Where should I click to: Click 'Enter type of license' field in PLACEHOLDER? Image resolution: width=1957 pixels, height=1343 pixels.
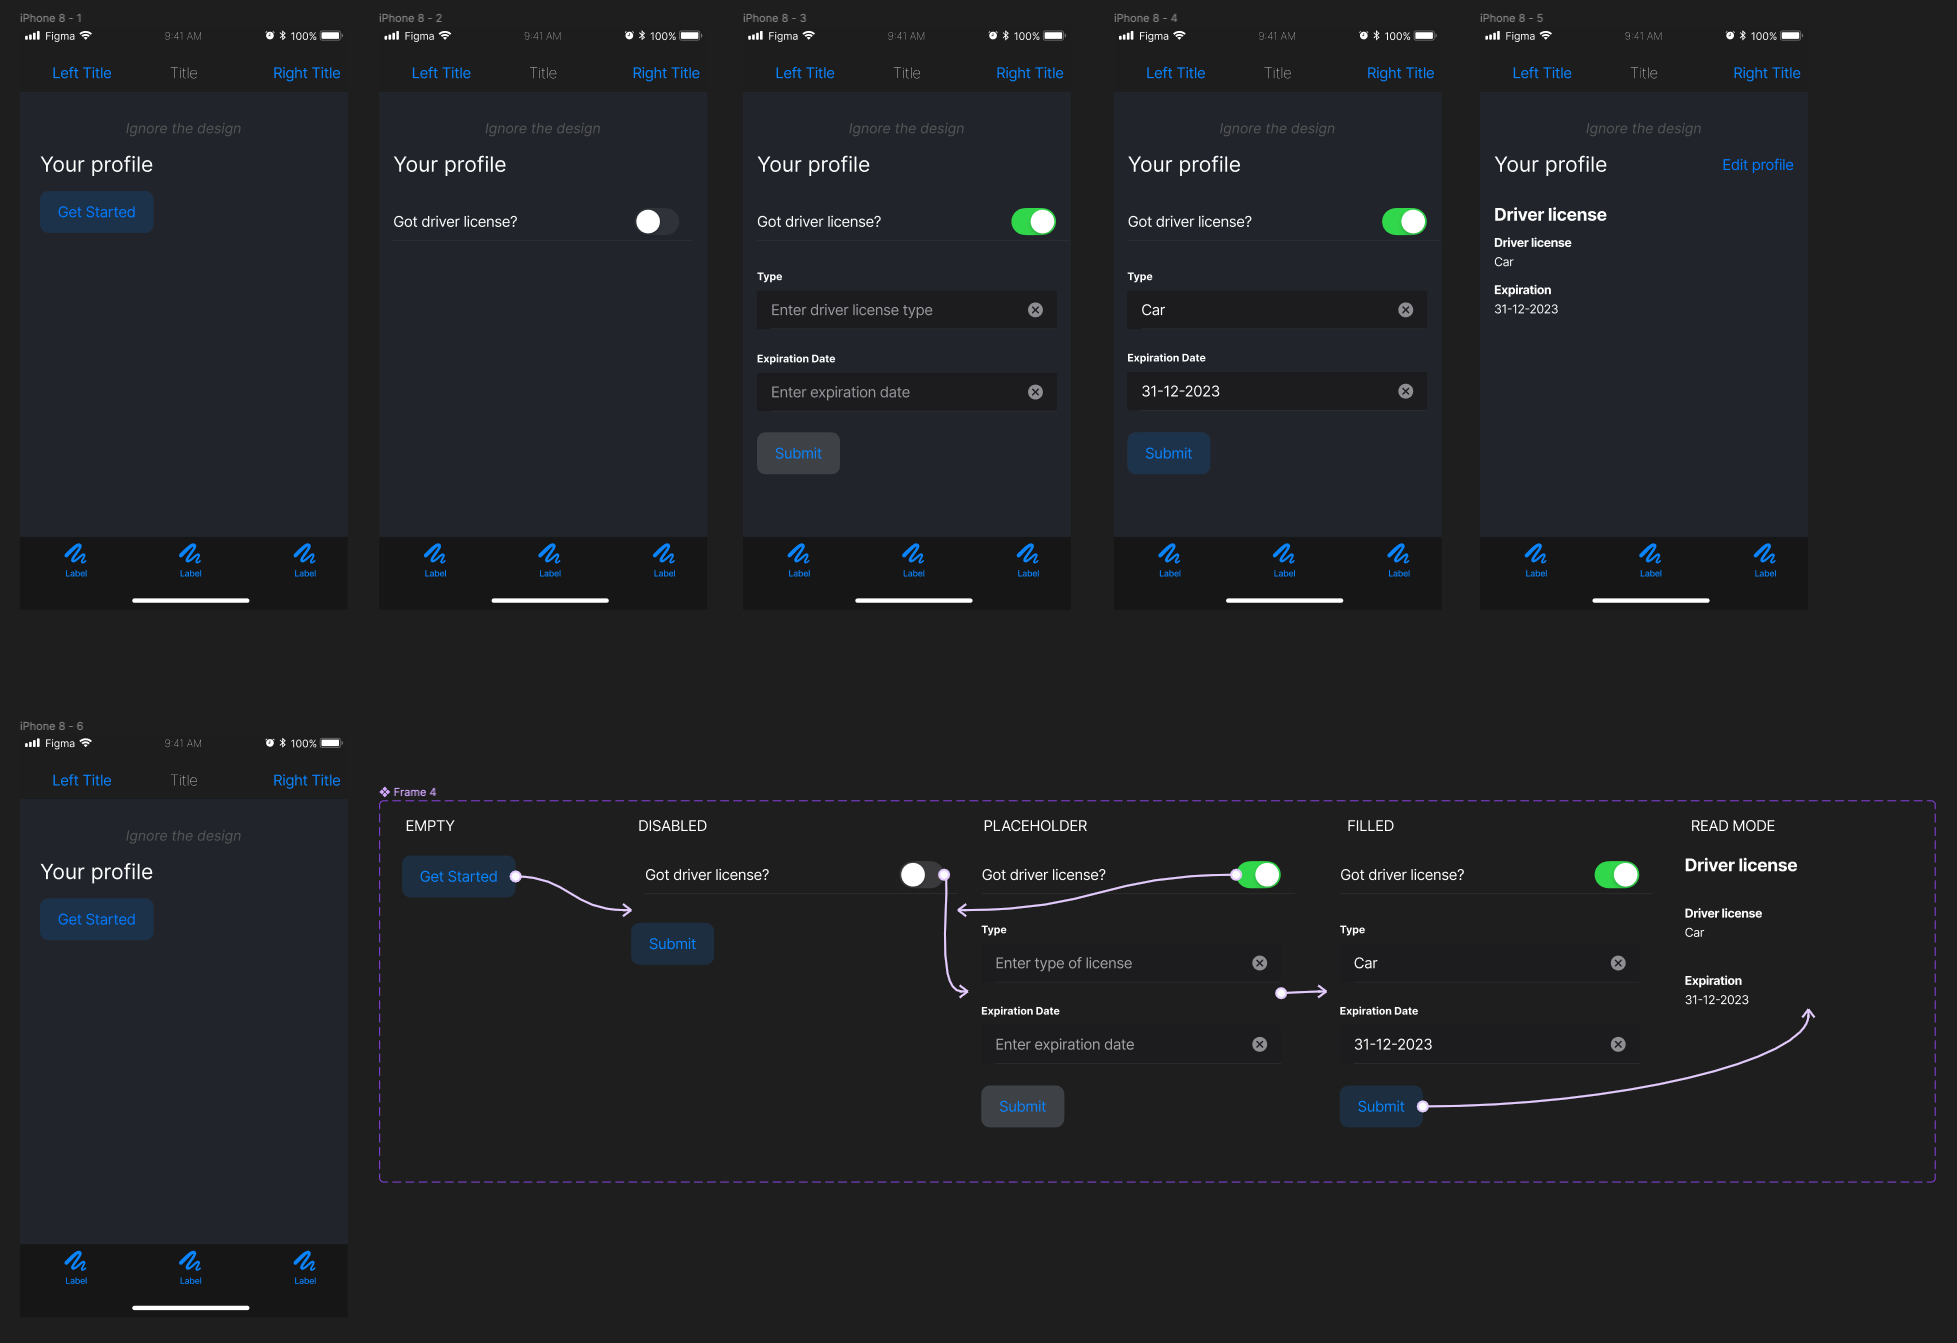(1131, 963)
